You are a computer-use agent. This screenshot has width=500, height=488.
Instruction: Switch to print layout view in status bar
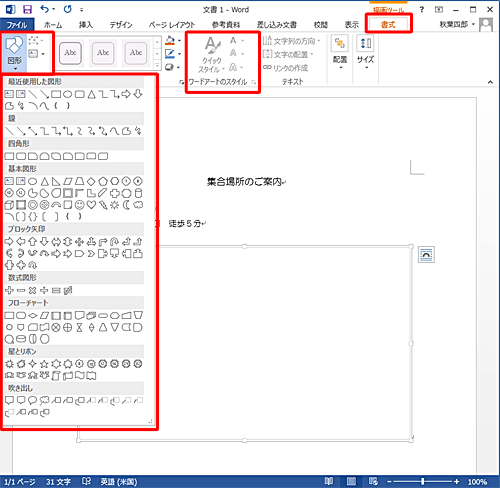coord(351,481)
